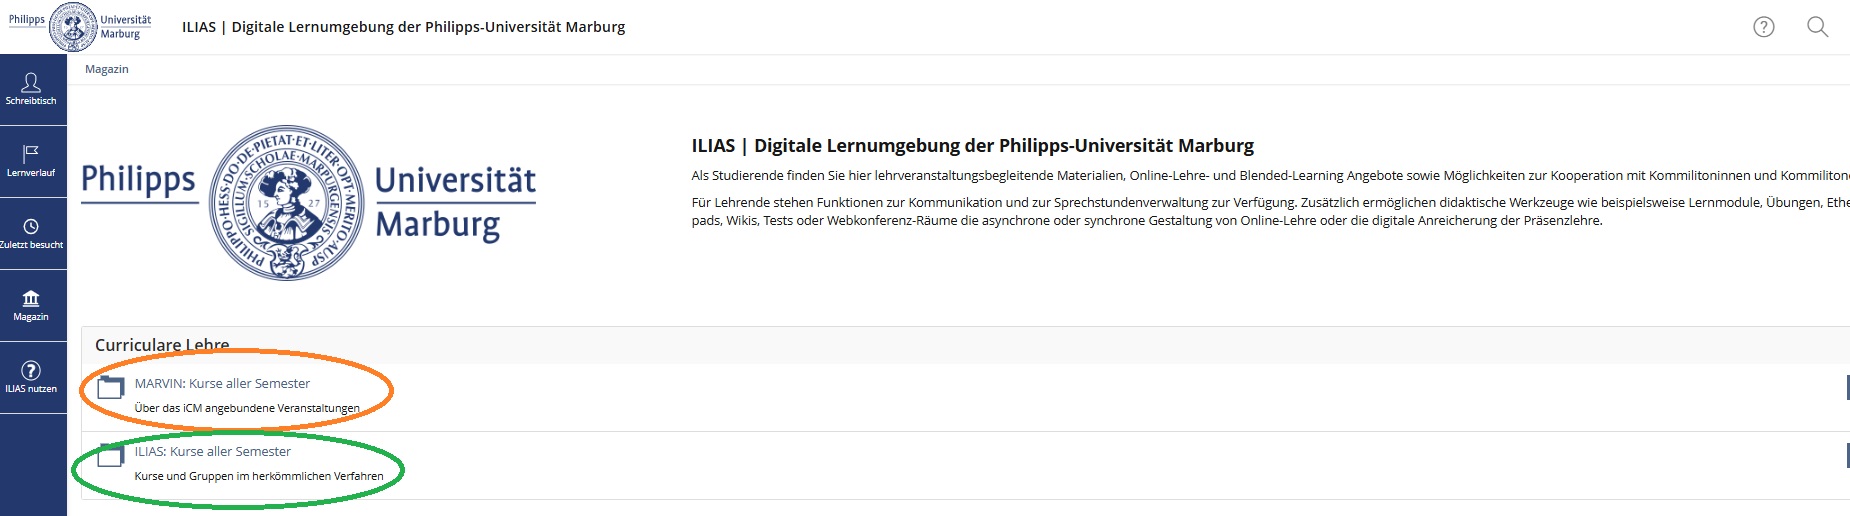
Task: Expand the actions menu on the MARVIN row
Action: click(x=1846, y=387)
